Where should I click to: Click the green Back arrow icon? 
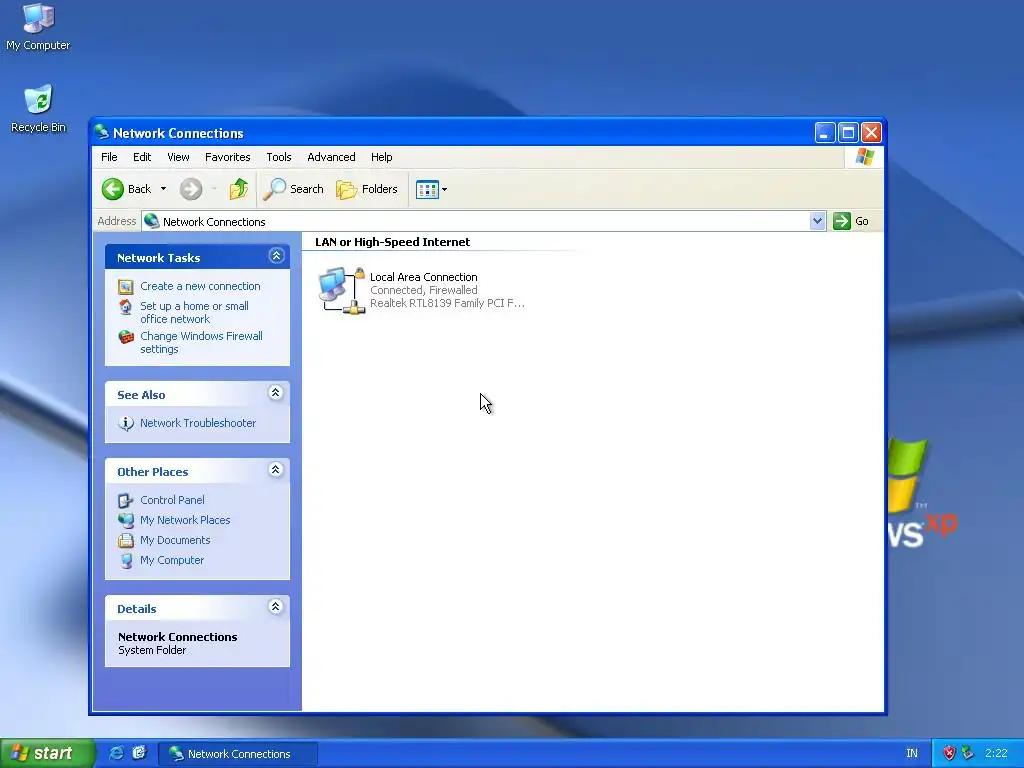pyautogui.click(x=112, y=189)
